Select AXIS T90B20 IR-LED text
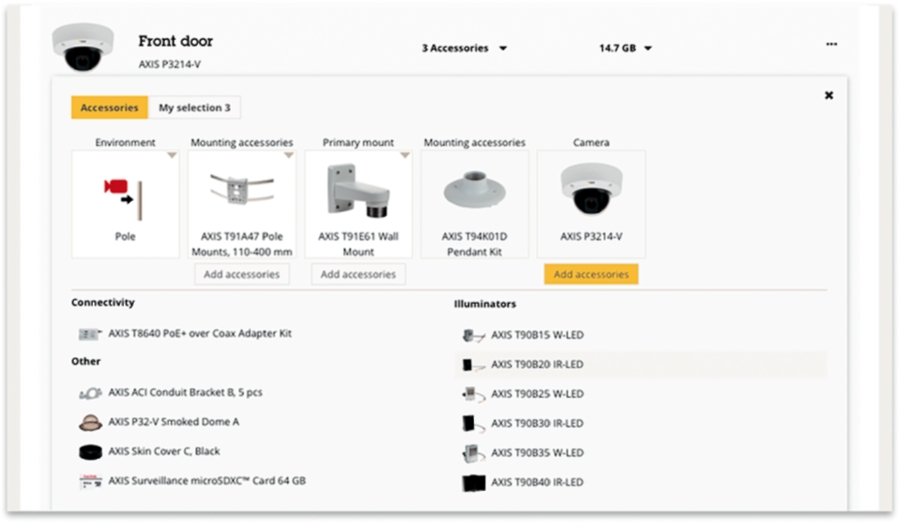This screenshot has height=528, width=906. pos(537,365)
